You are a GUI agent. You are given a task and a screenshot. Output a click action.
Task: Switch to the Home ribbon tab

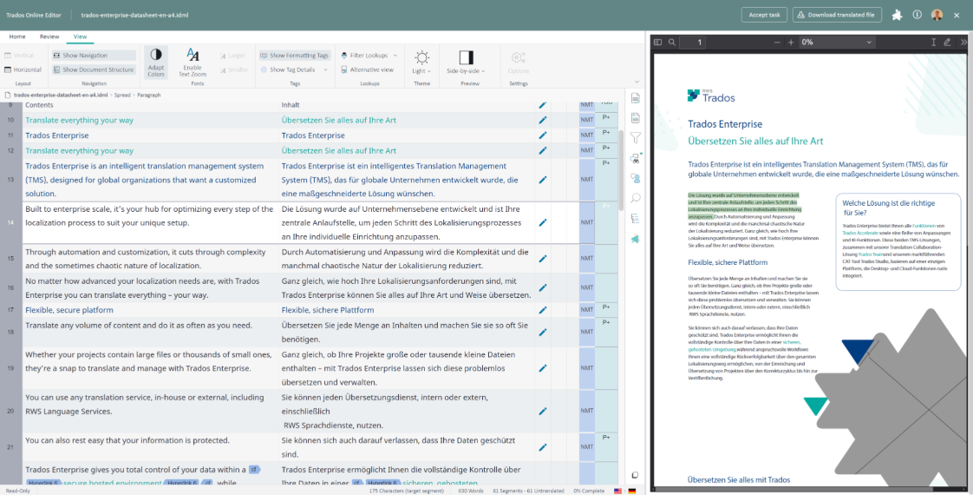tap(17, 36)
